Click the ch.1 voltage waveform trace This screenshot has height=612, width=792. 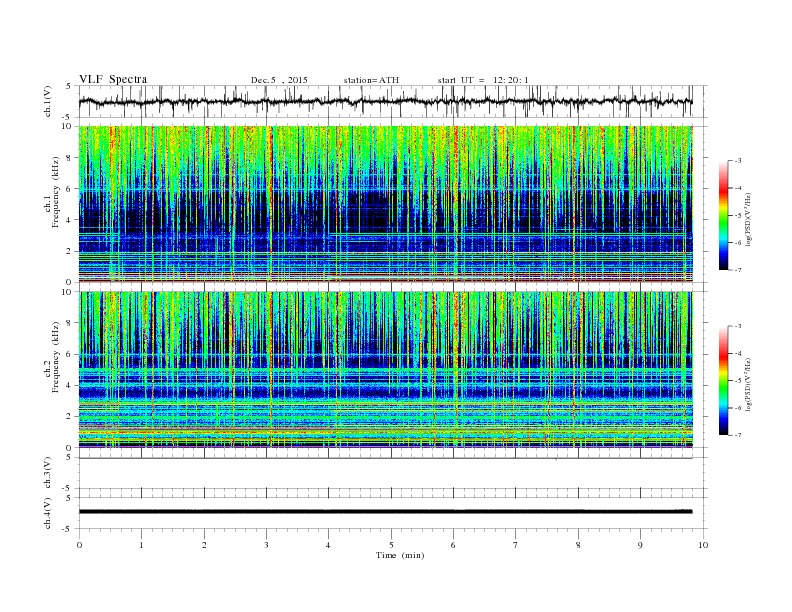pos(385,101)
